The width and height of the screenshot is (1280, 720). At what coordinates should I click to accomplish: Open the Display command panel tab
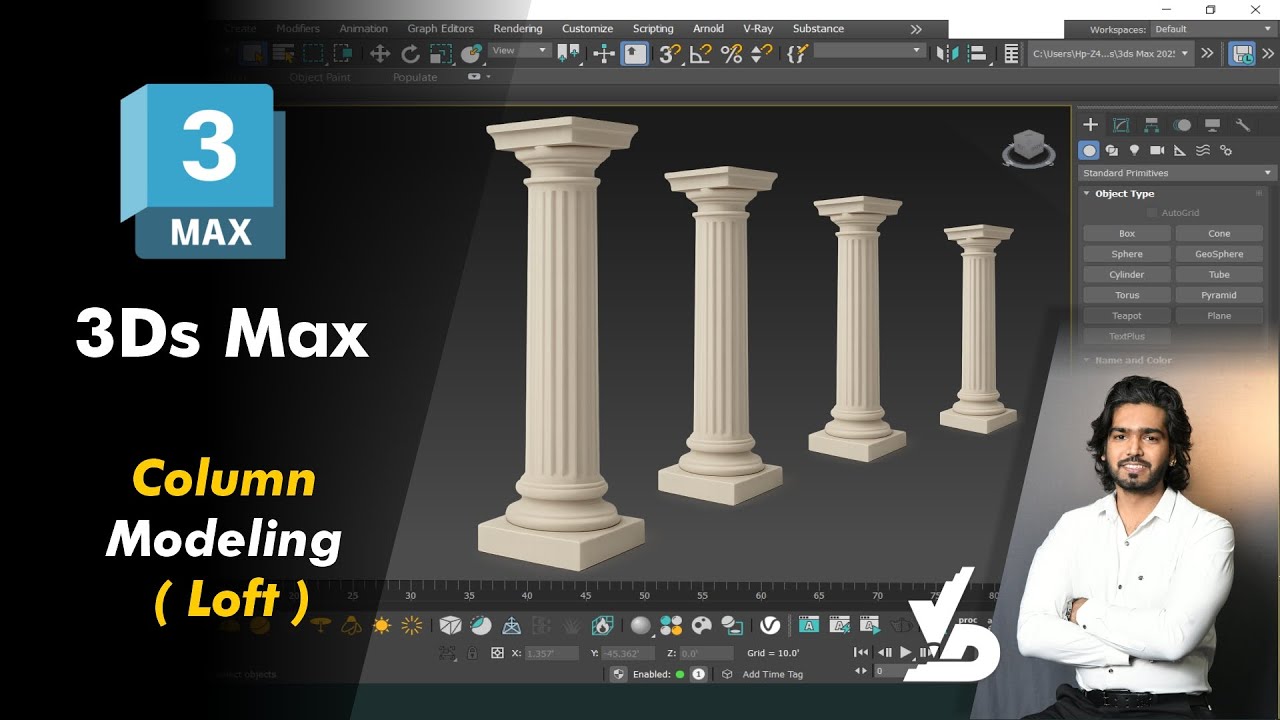click(1212, 125)
